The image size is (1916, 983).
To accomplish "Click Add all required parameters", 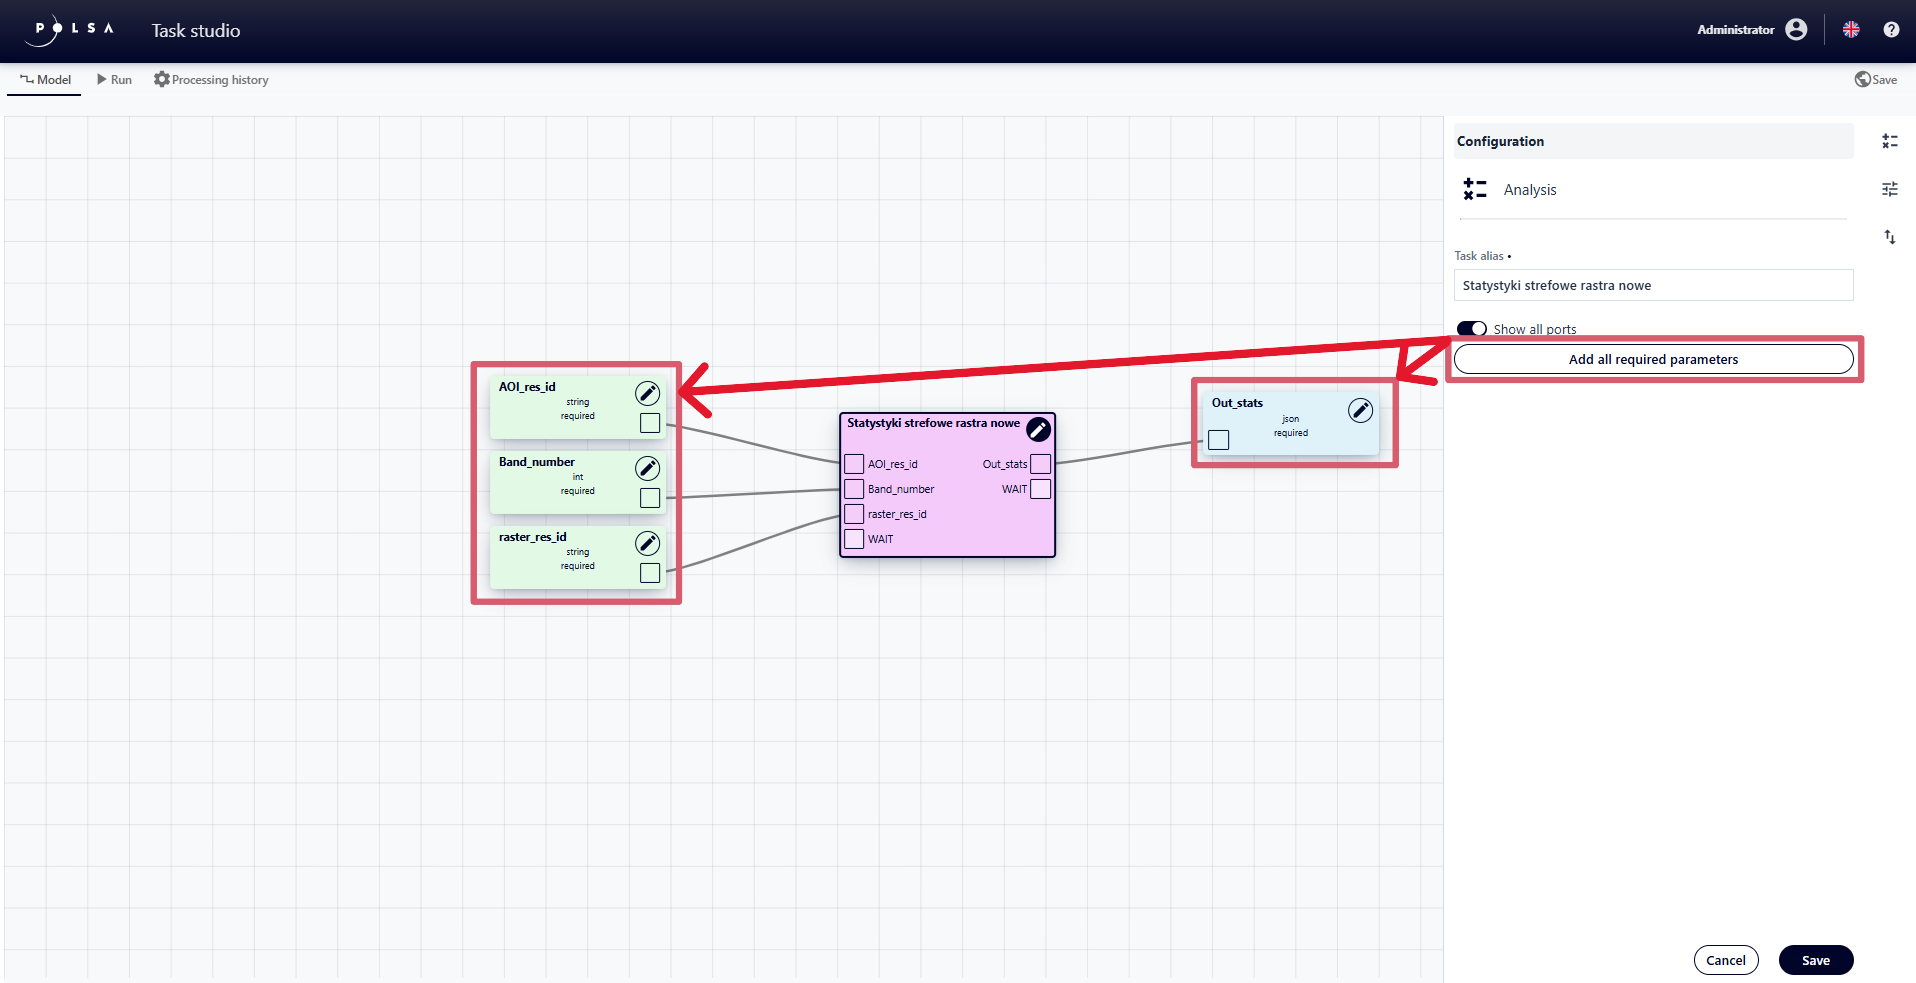I will pos(1653,359).
